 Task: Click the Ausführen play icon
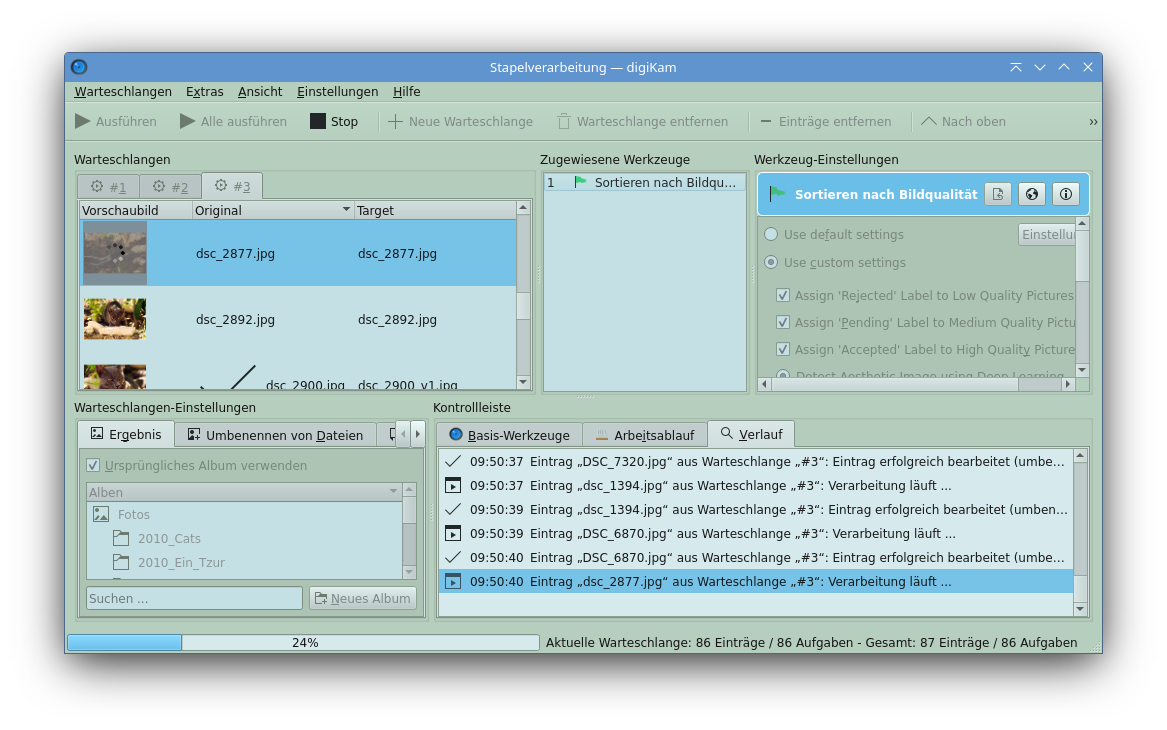coord(83,121)
